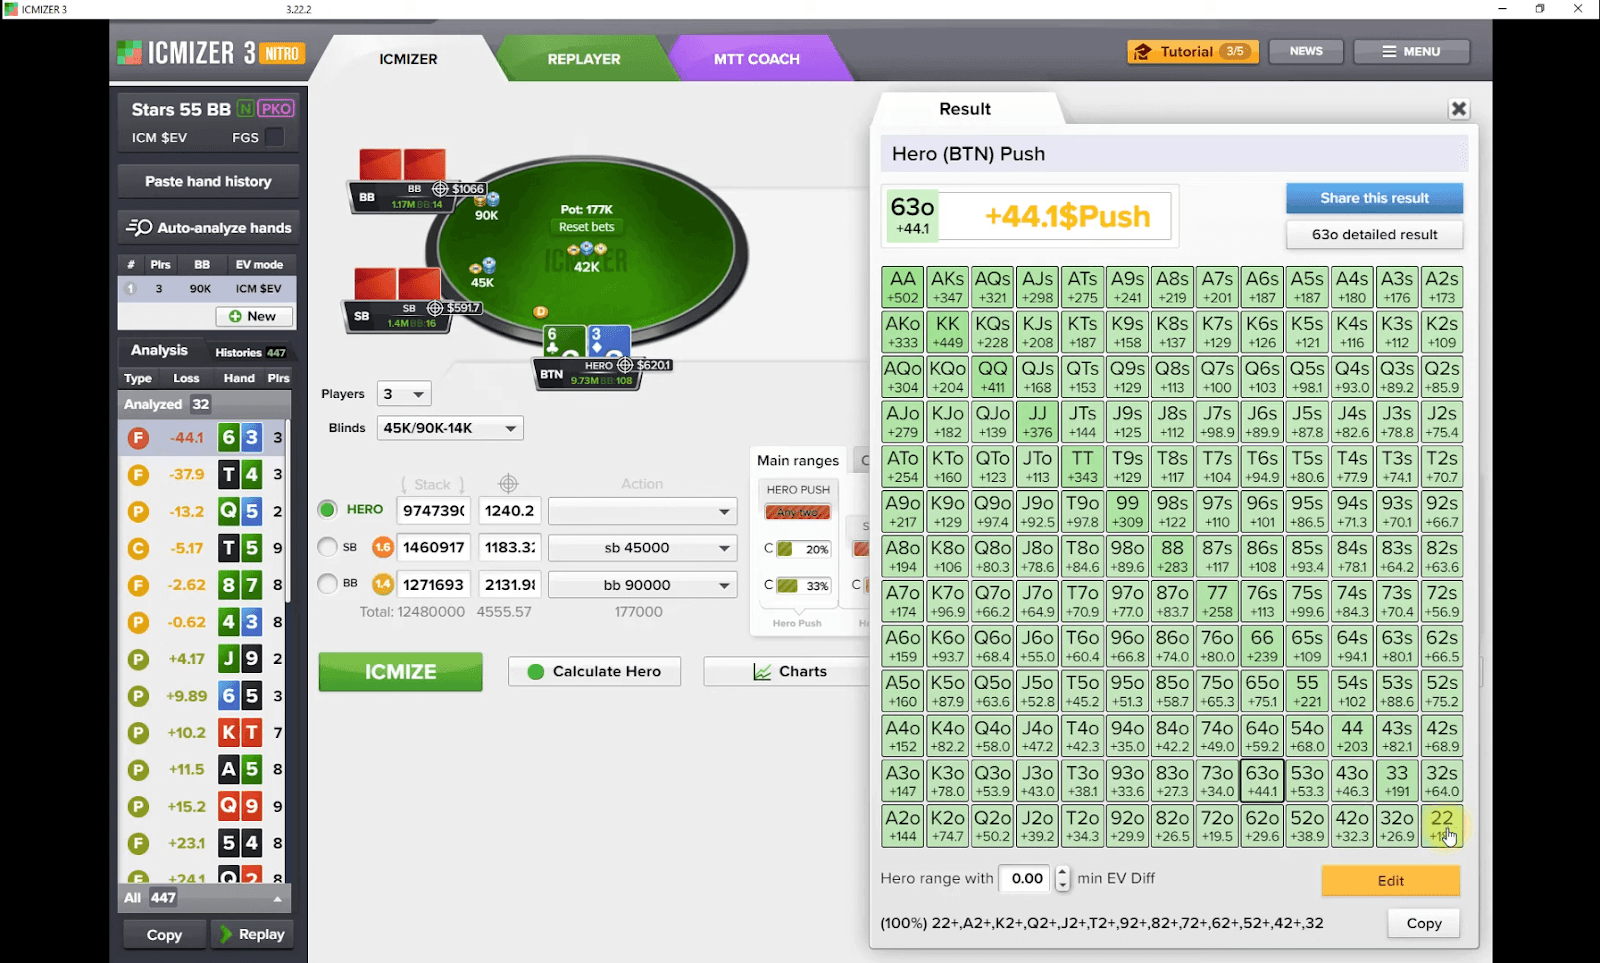Screen dimensions: 1600x963
Task: Click the orange Edit button
Action: coord(1390,880)
